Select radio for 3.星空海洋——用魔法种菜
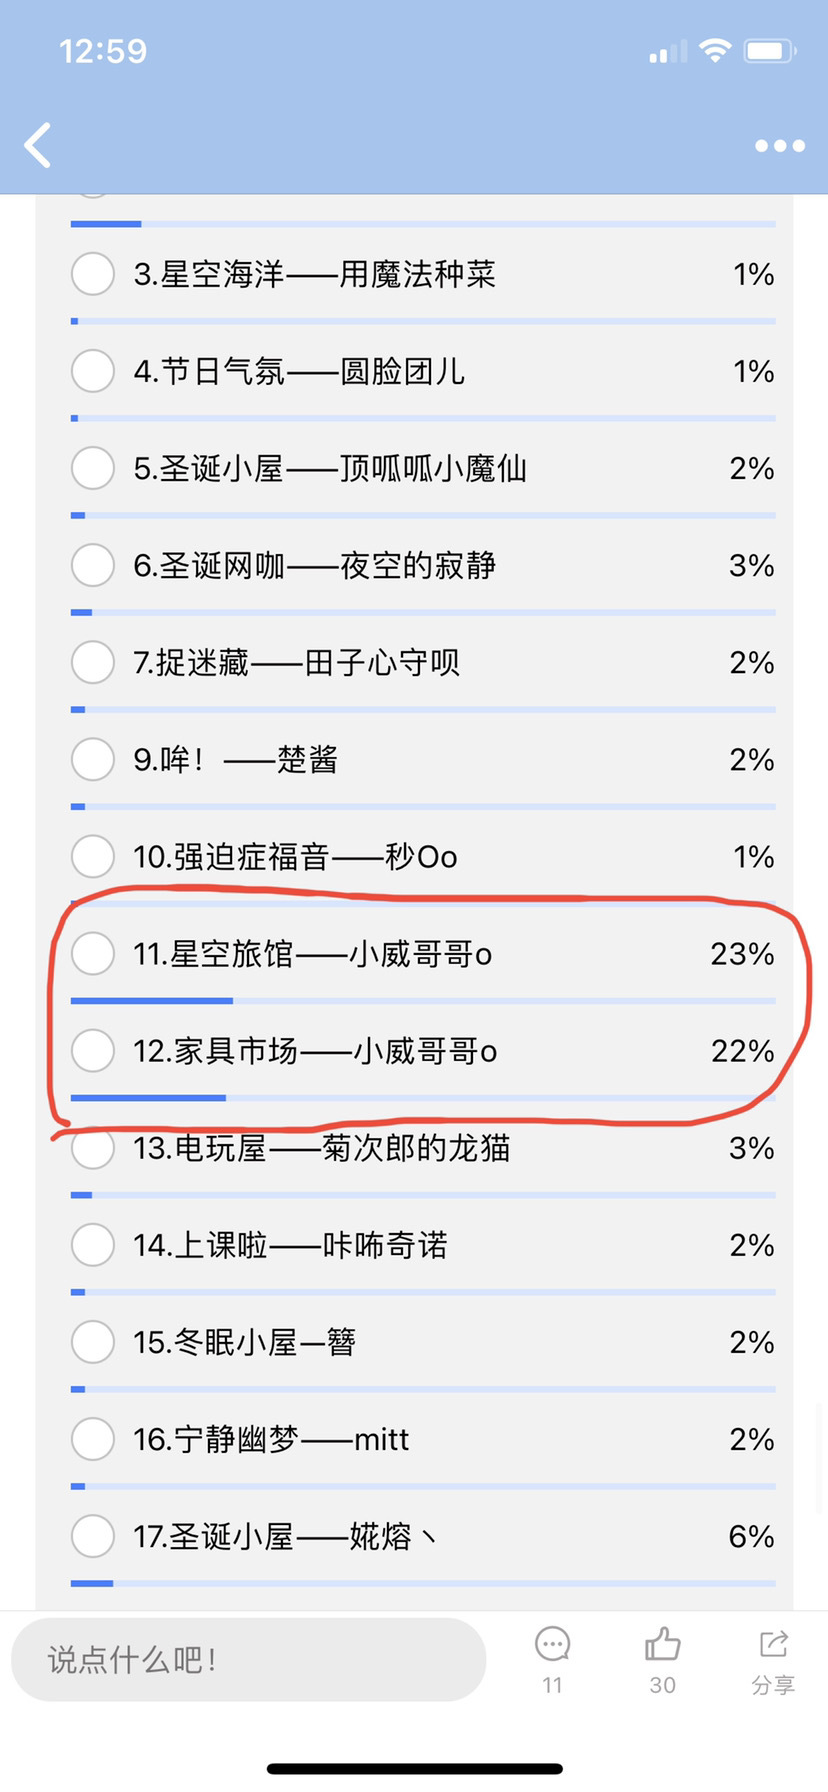 click(x=93, y=274)
